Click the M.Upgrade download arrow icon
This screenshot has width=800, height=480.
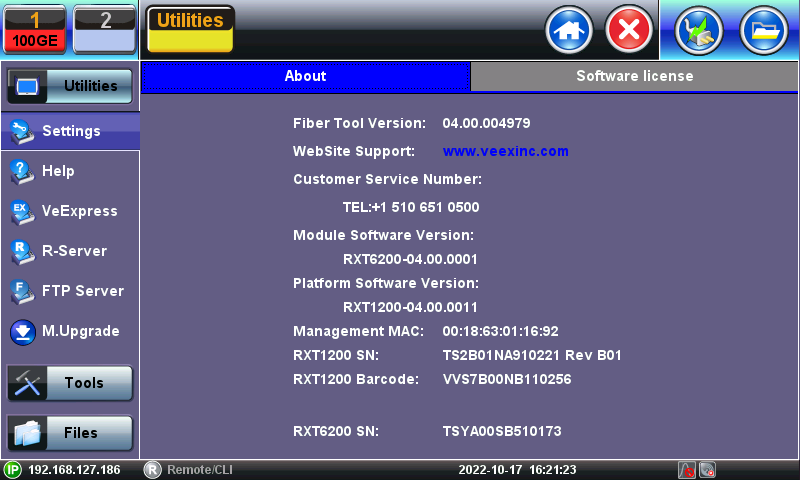(22, 332)
